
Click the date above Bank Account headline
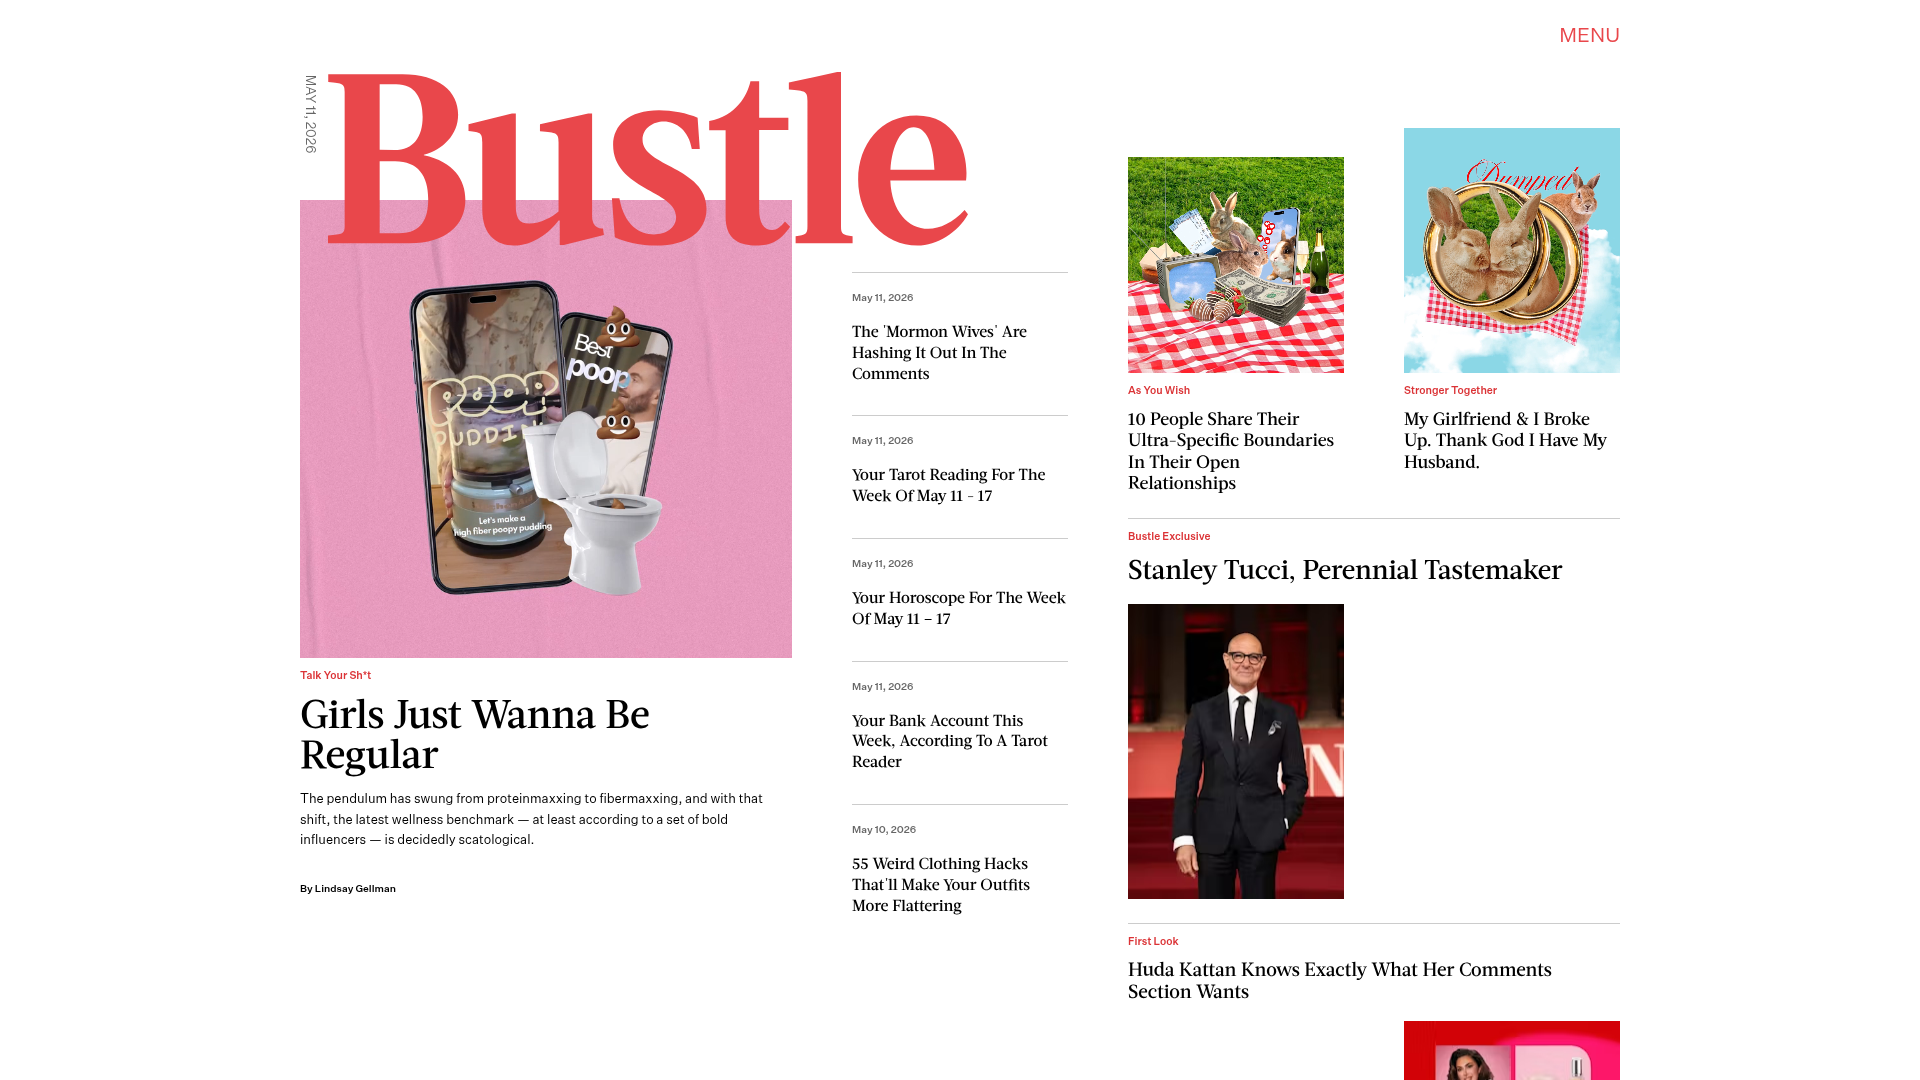882,686
